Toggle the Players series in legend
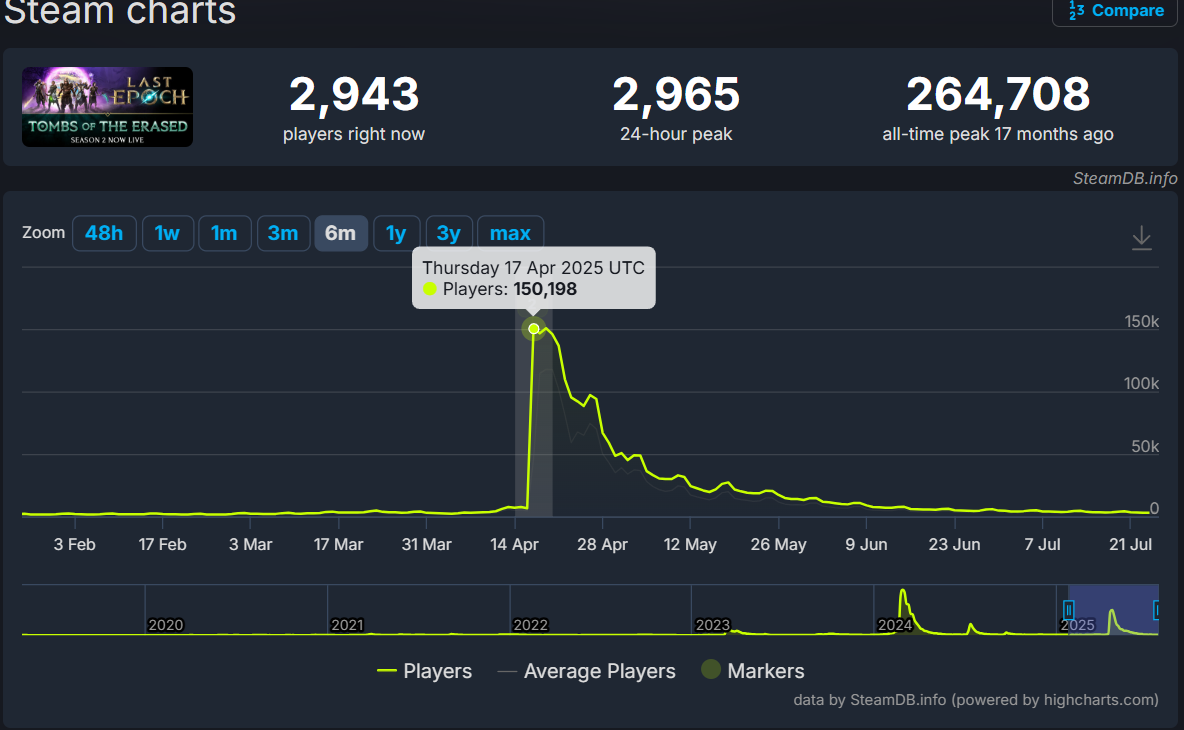 [x=424, y=671]
